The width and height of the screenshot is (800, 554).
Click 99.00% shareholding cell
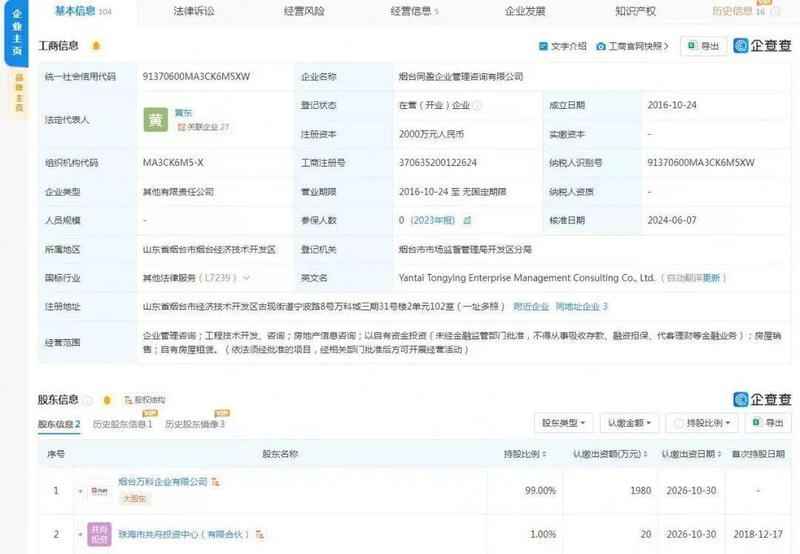coord(540,491)
